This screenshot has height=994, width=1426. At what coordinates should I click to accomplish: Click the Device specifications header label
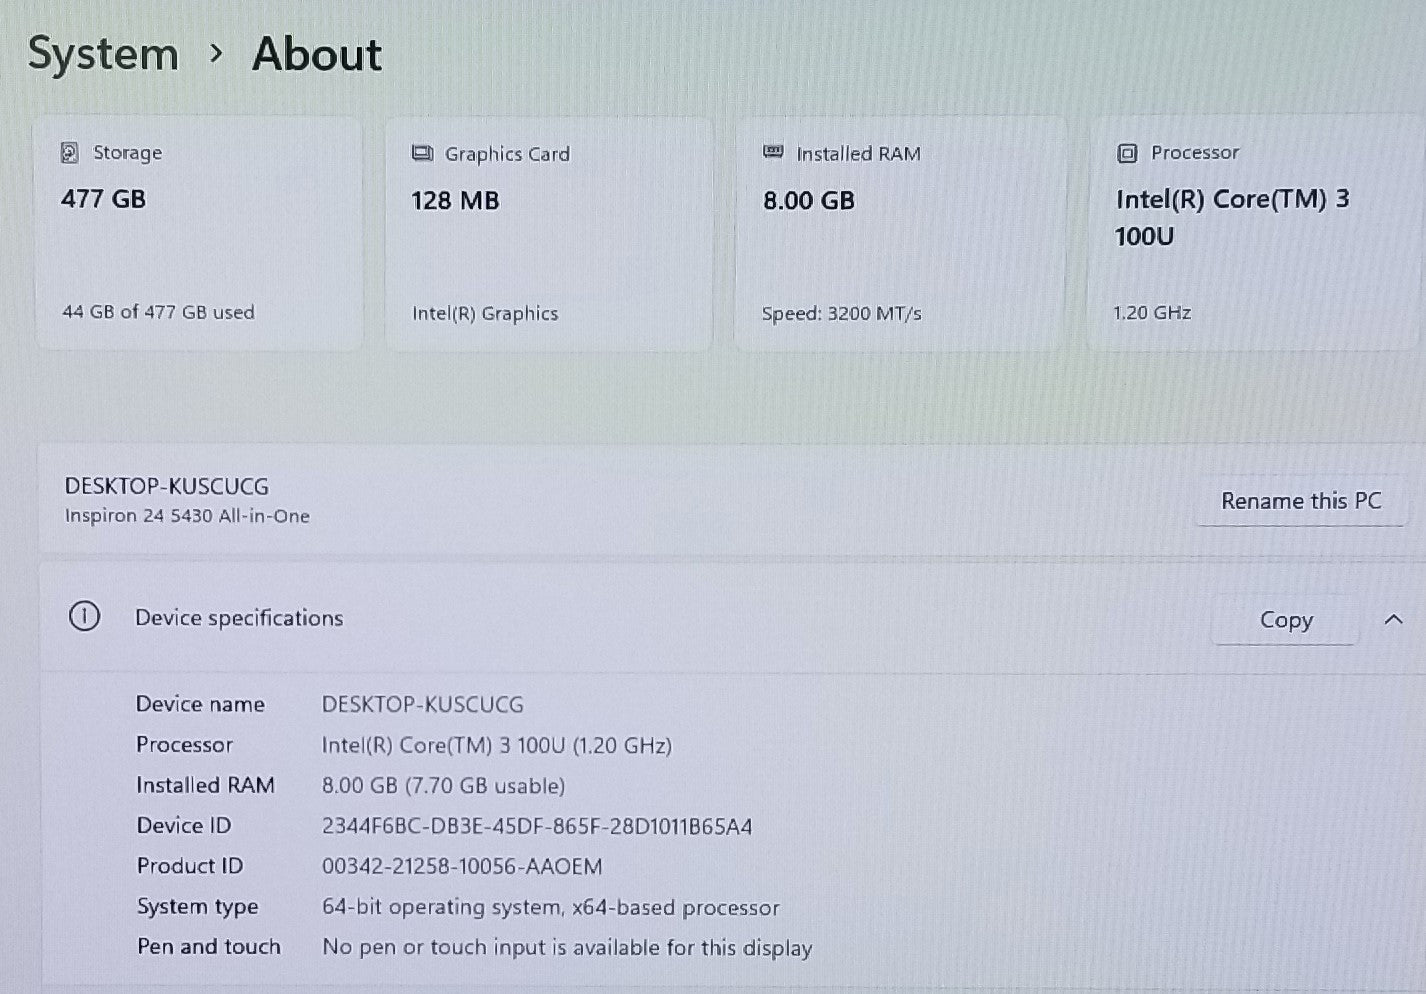(239, 618)
